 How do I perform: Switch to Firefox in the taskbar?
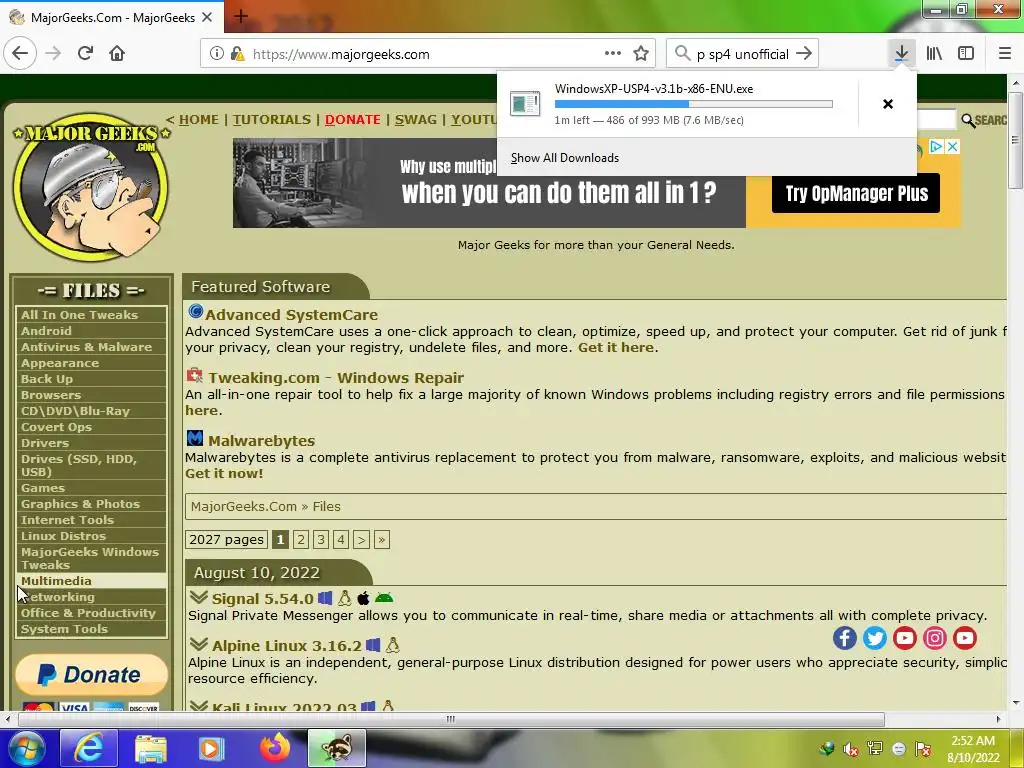click(275, 748)
